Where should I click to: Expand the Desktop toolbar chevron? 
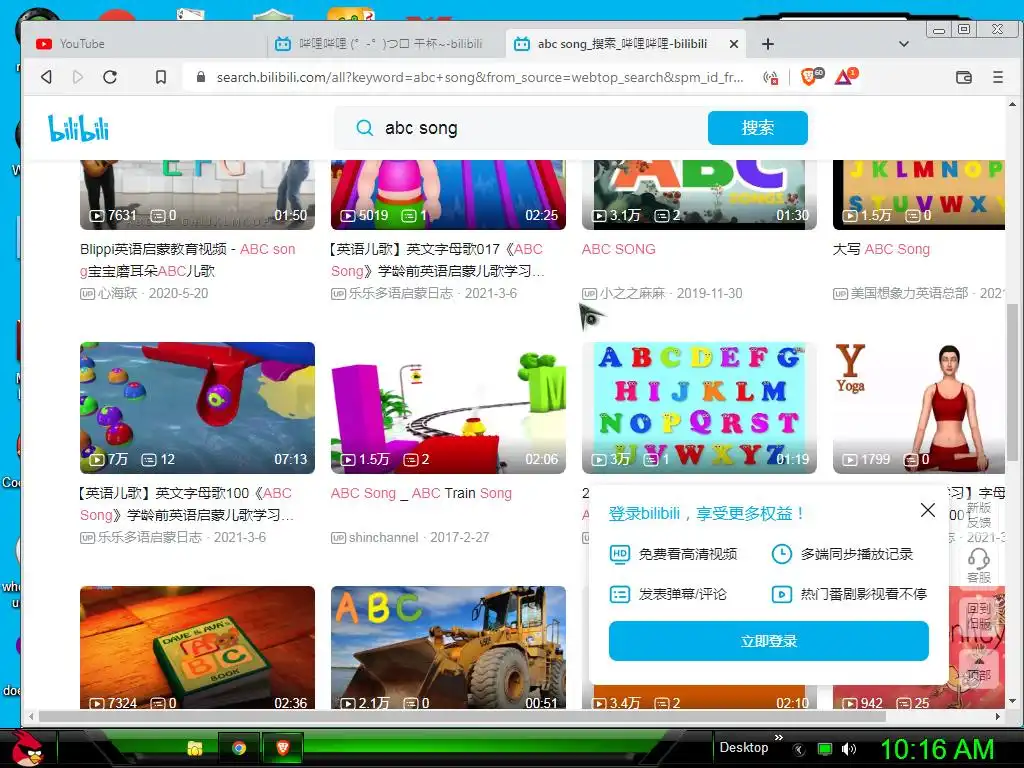tap(778, 738)
